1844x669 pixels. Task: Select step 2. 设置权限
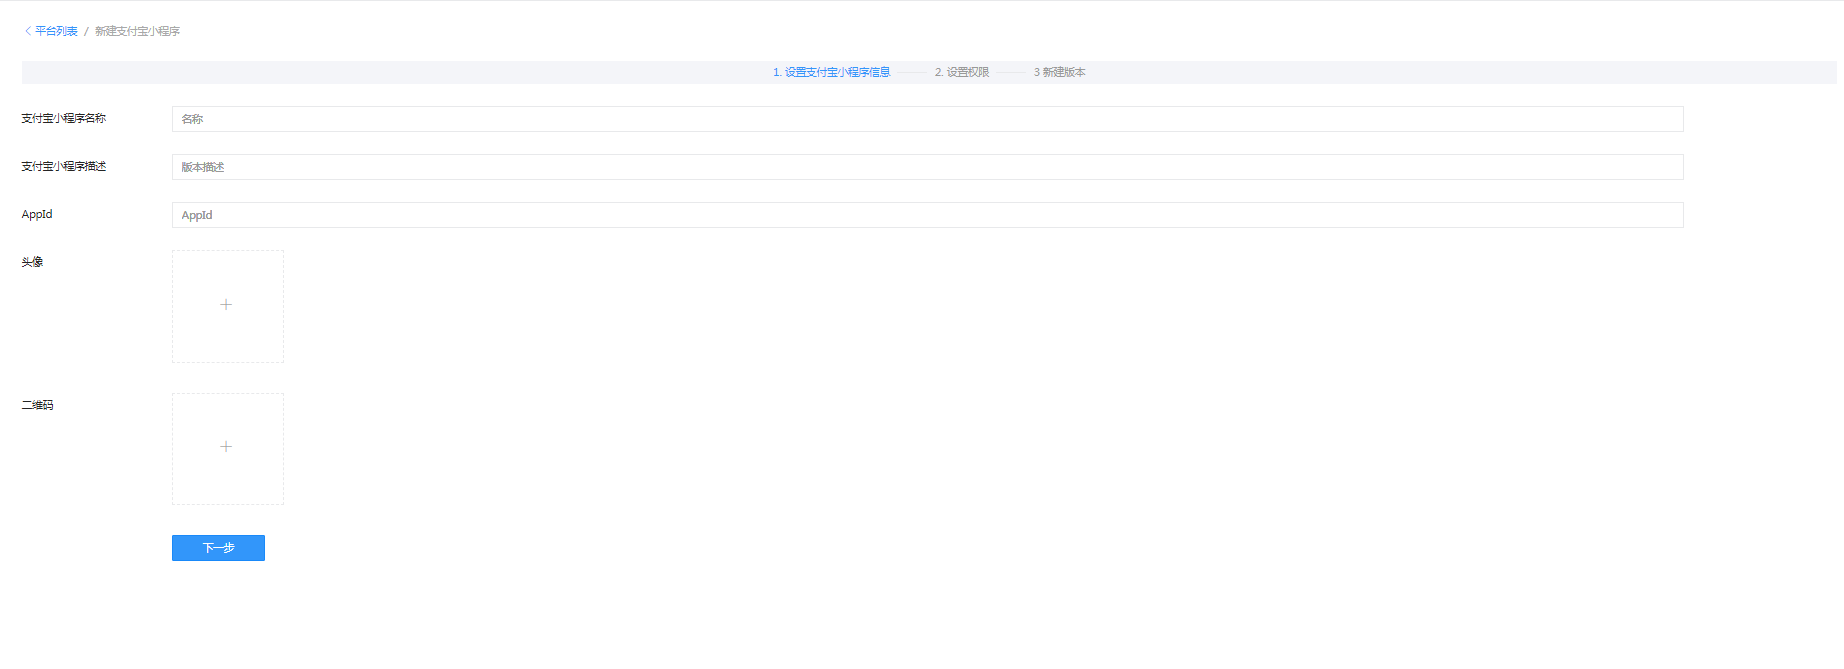pyautogui.click(x=962, y=72)
